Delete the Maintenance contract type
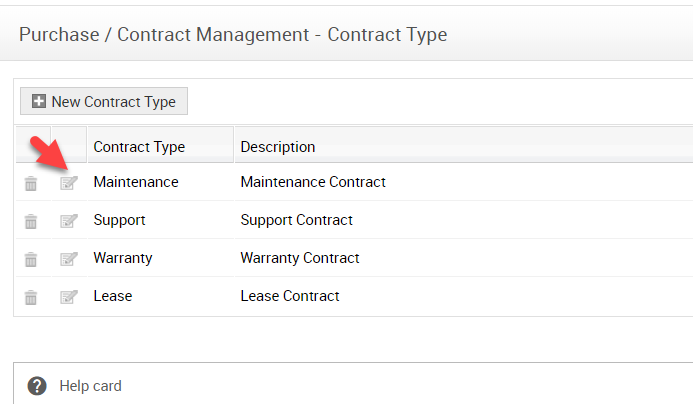Screen dimensions: 693x404 coord(31,183)
